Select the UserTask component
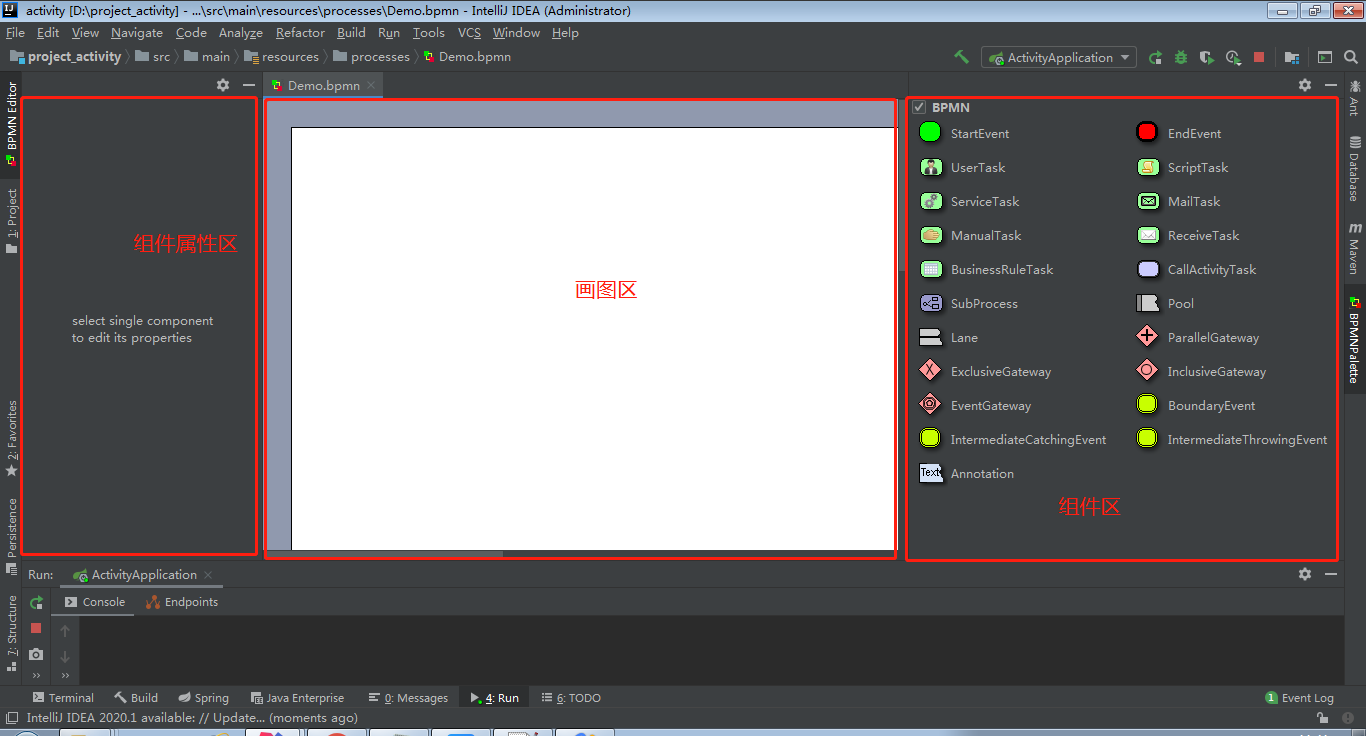Image resolution: width=1366 pixels, height=736 pixels. coord(978,167)
